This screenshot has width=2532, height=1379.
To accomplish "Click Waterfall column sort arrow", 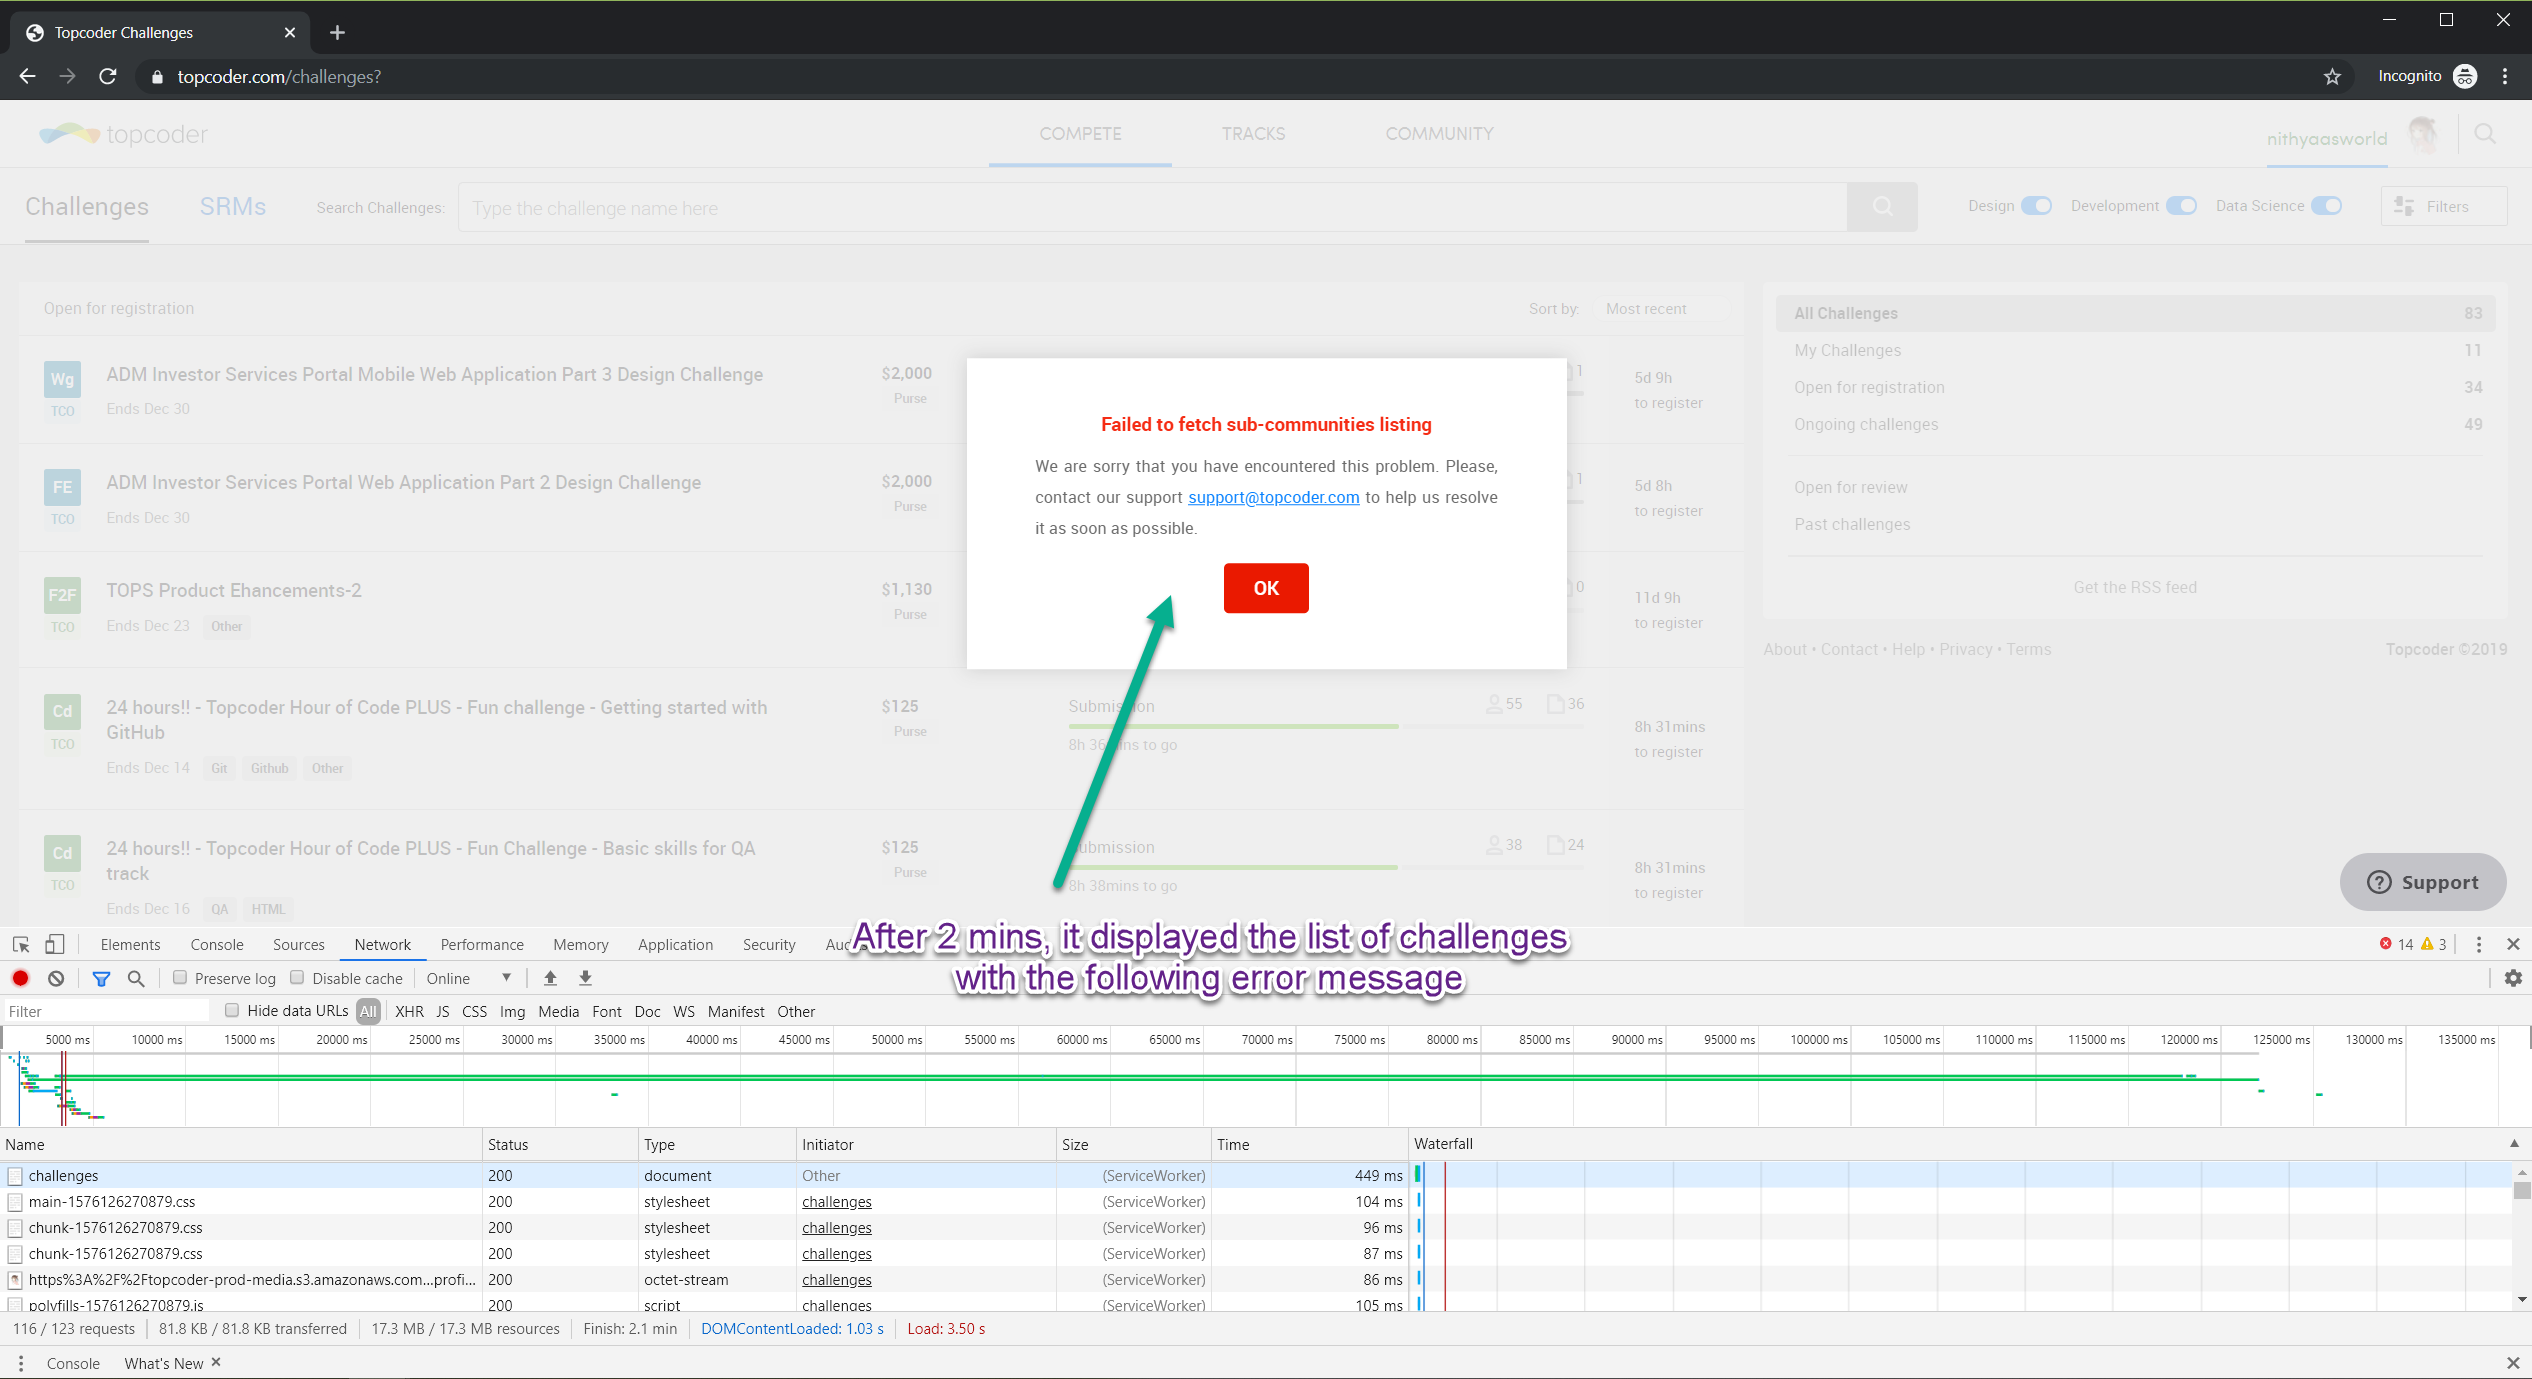I will tap(2514, 1143).
